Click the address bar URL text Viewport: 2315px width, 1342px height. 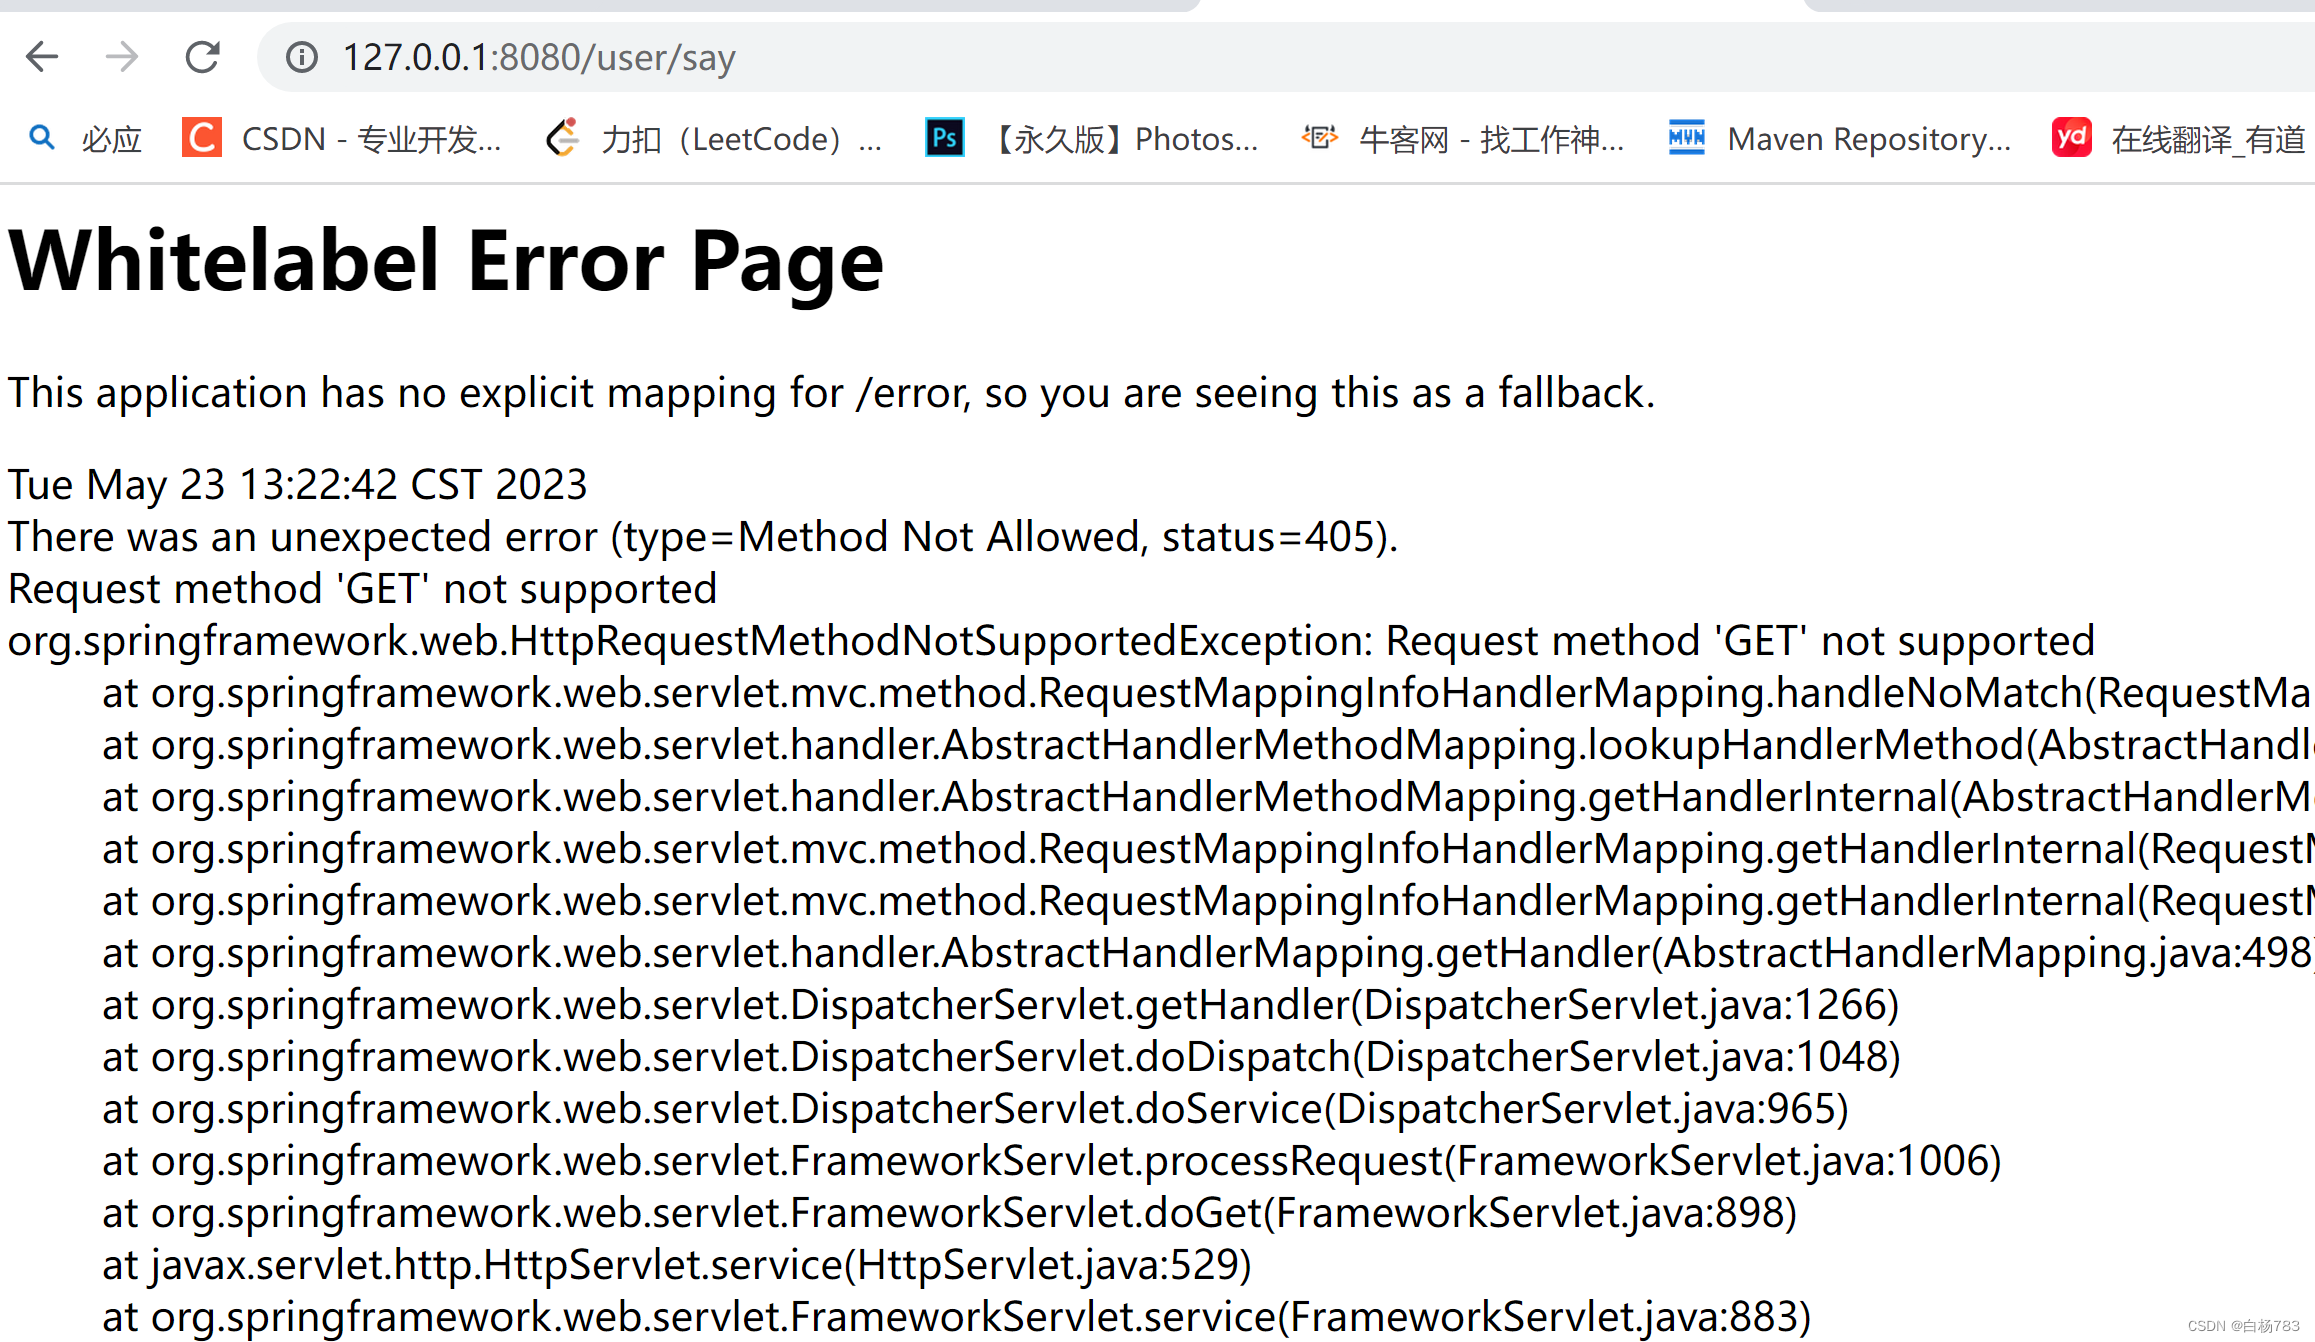click(x=539, y=58)
